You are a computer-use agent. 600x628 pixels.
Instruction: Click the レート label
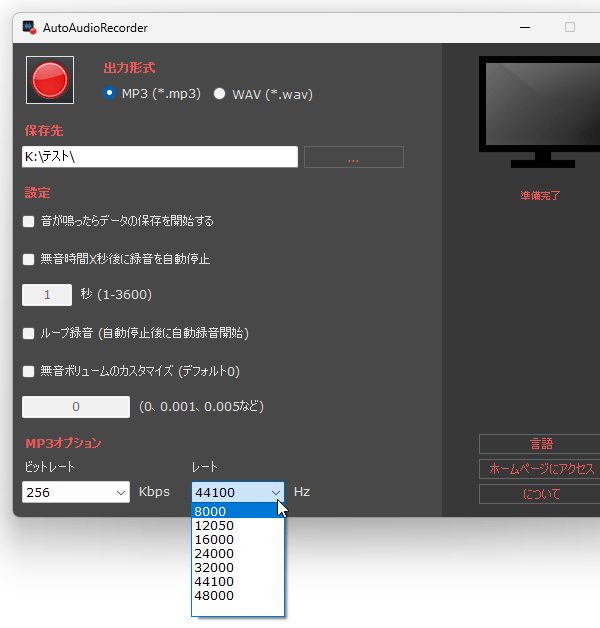pos(205,467)
